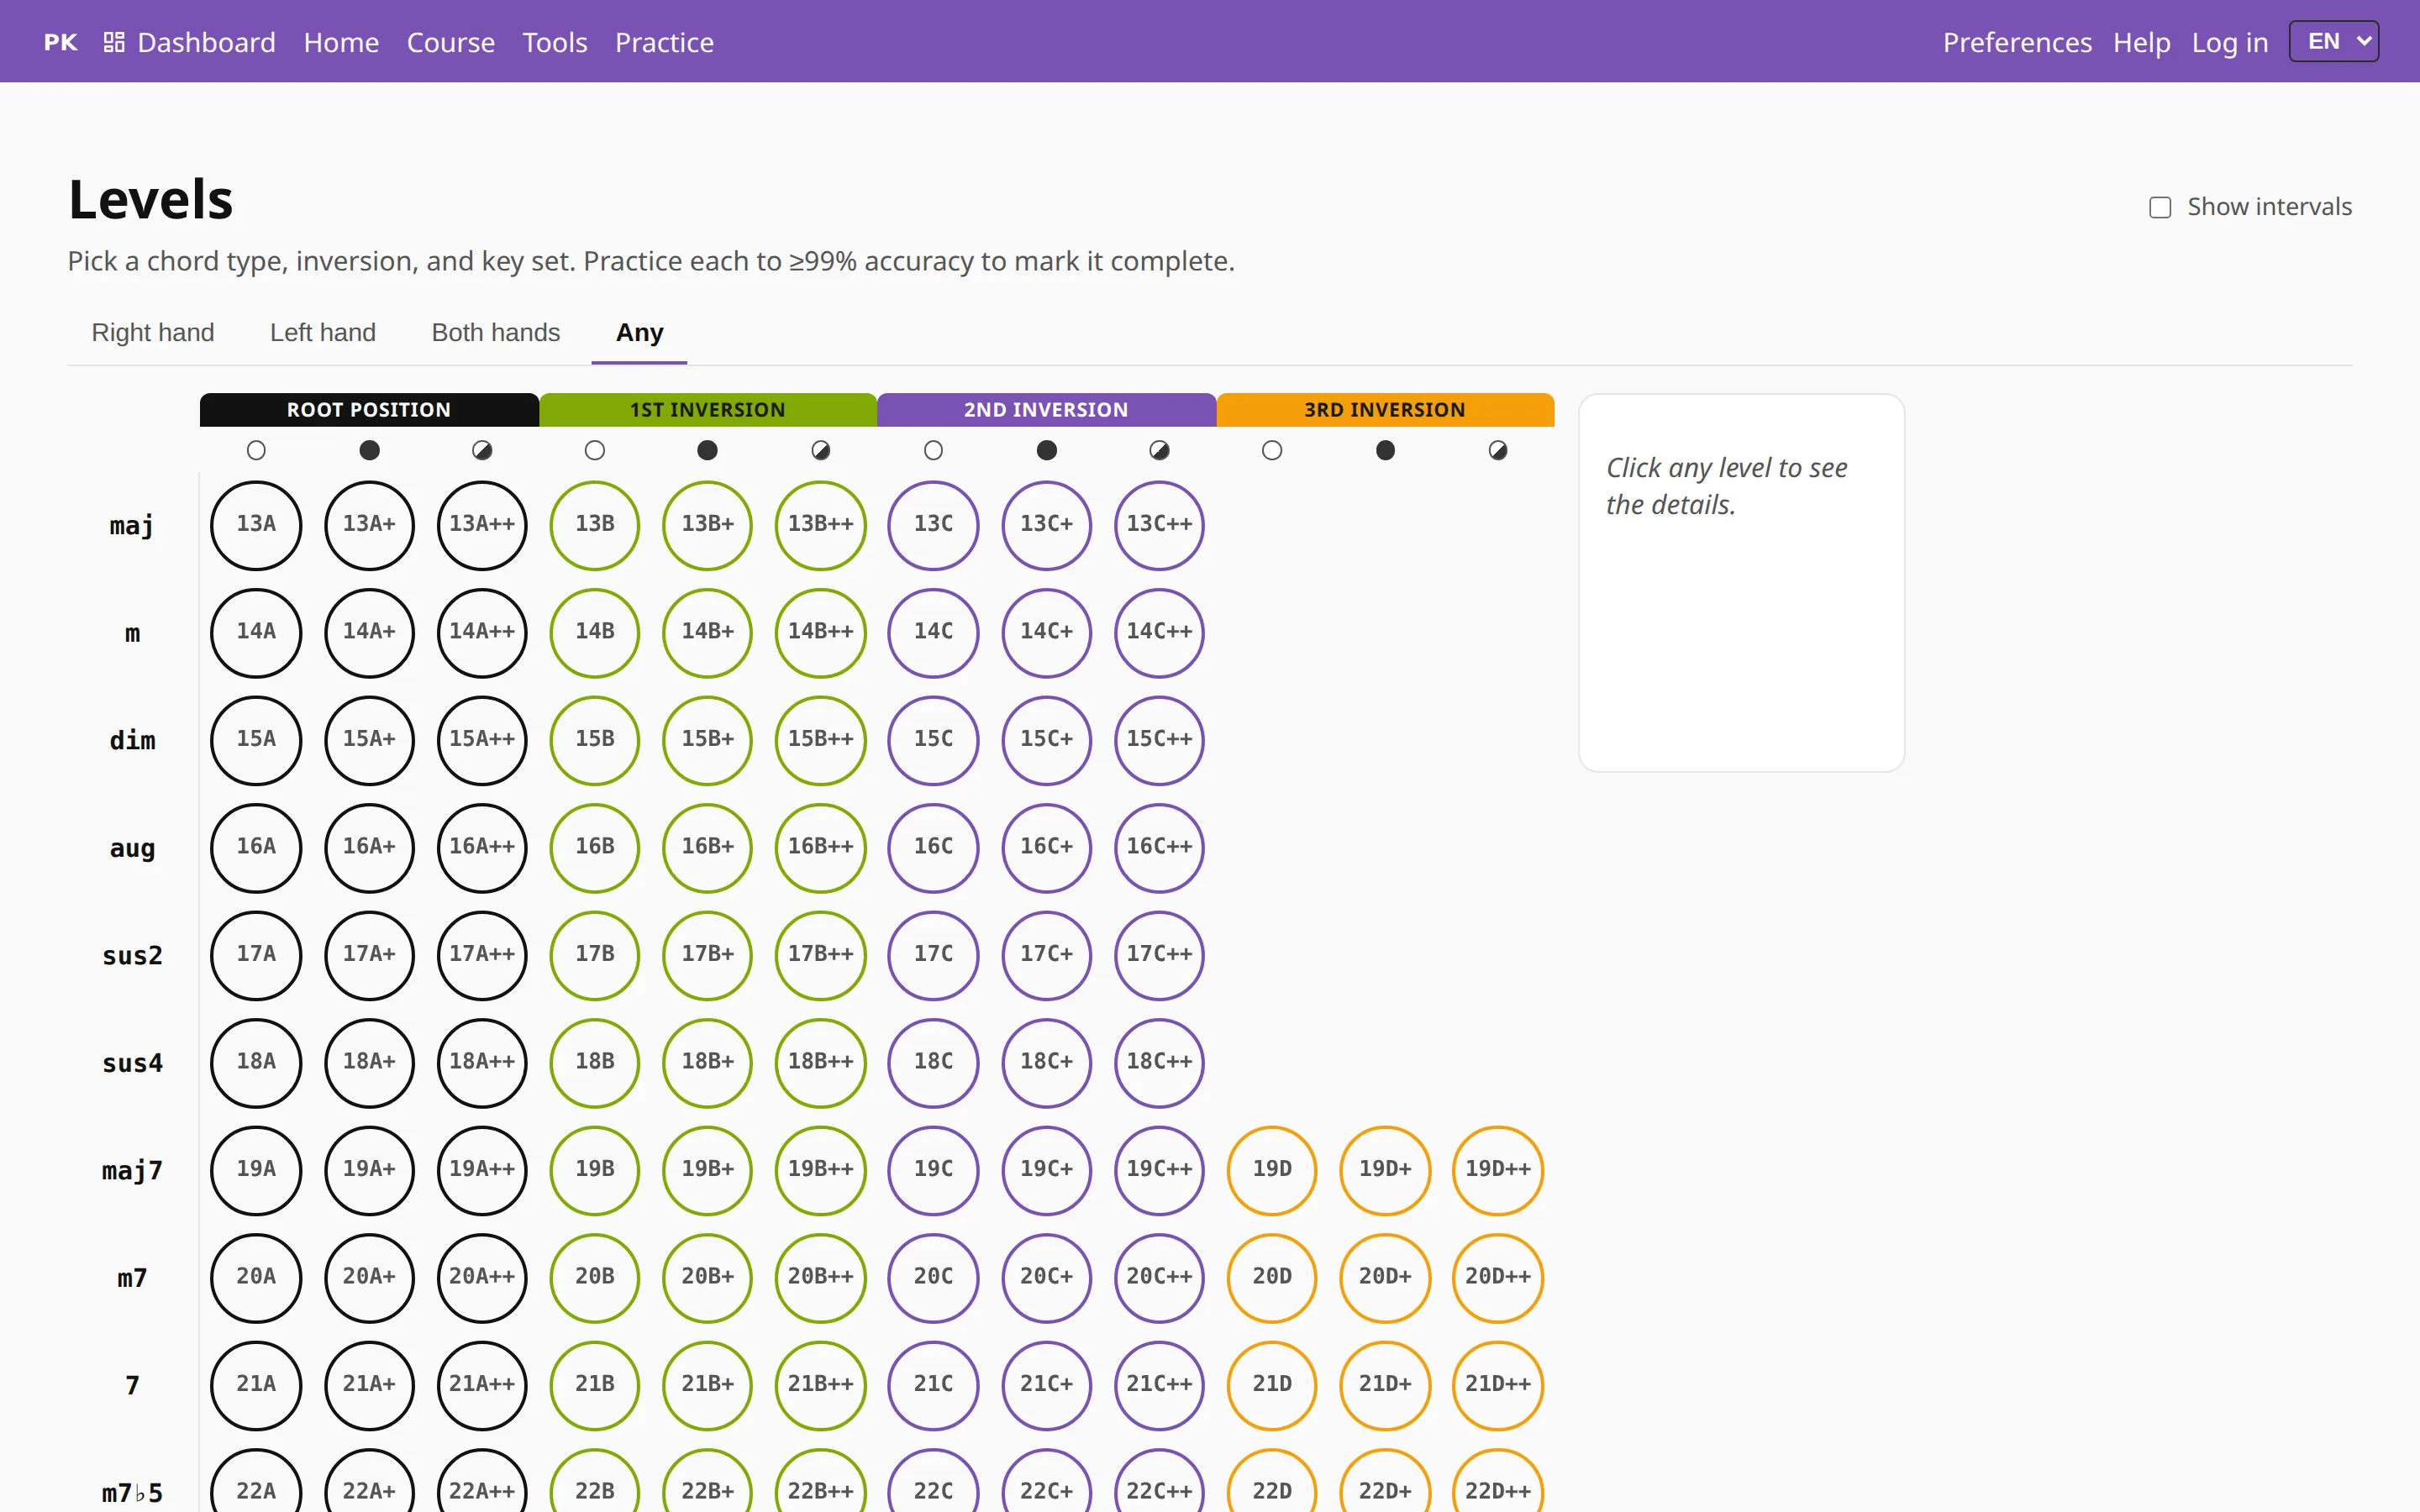
Task: Open the Help link
Action: [2141, 42]
